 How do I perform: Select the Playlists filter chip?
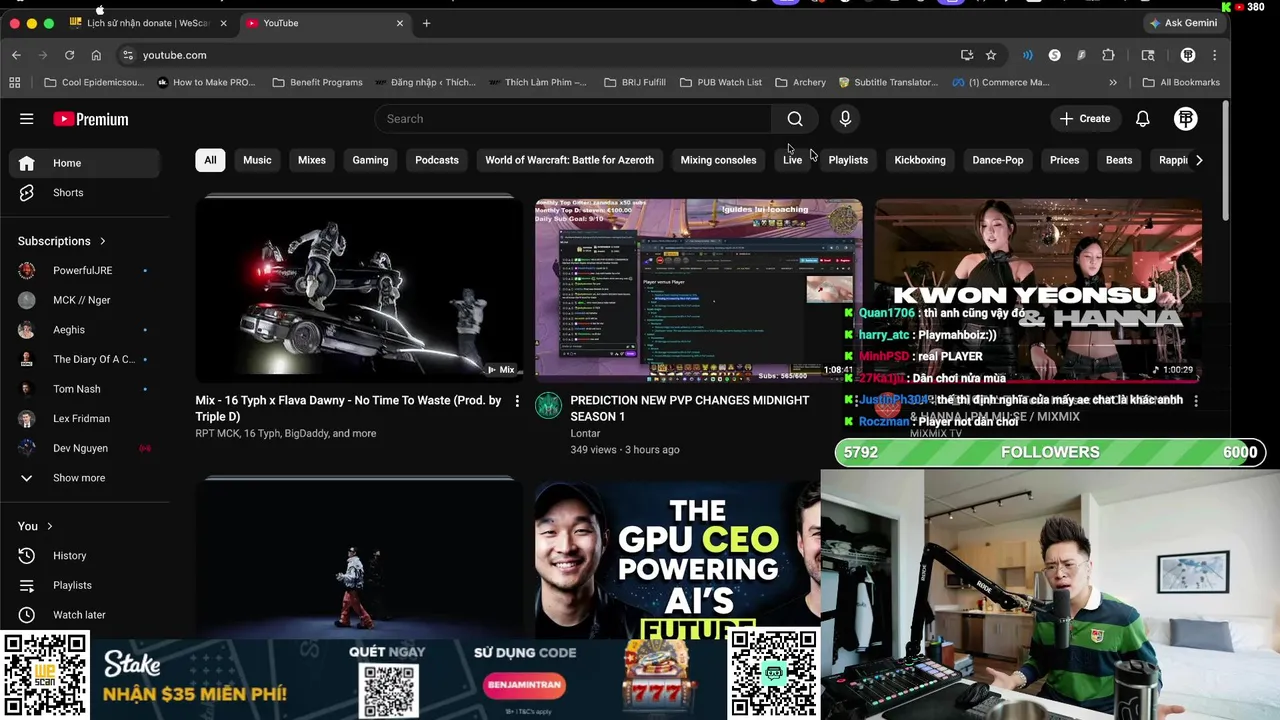pos(848,160)
